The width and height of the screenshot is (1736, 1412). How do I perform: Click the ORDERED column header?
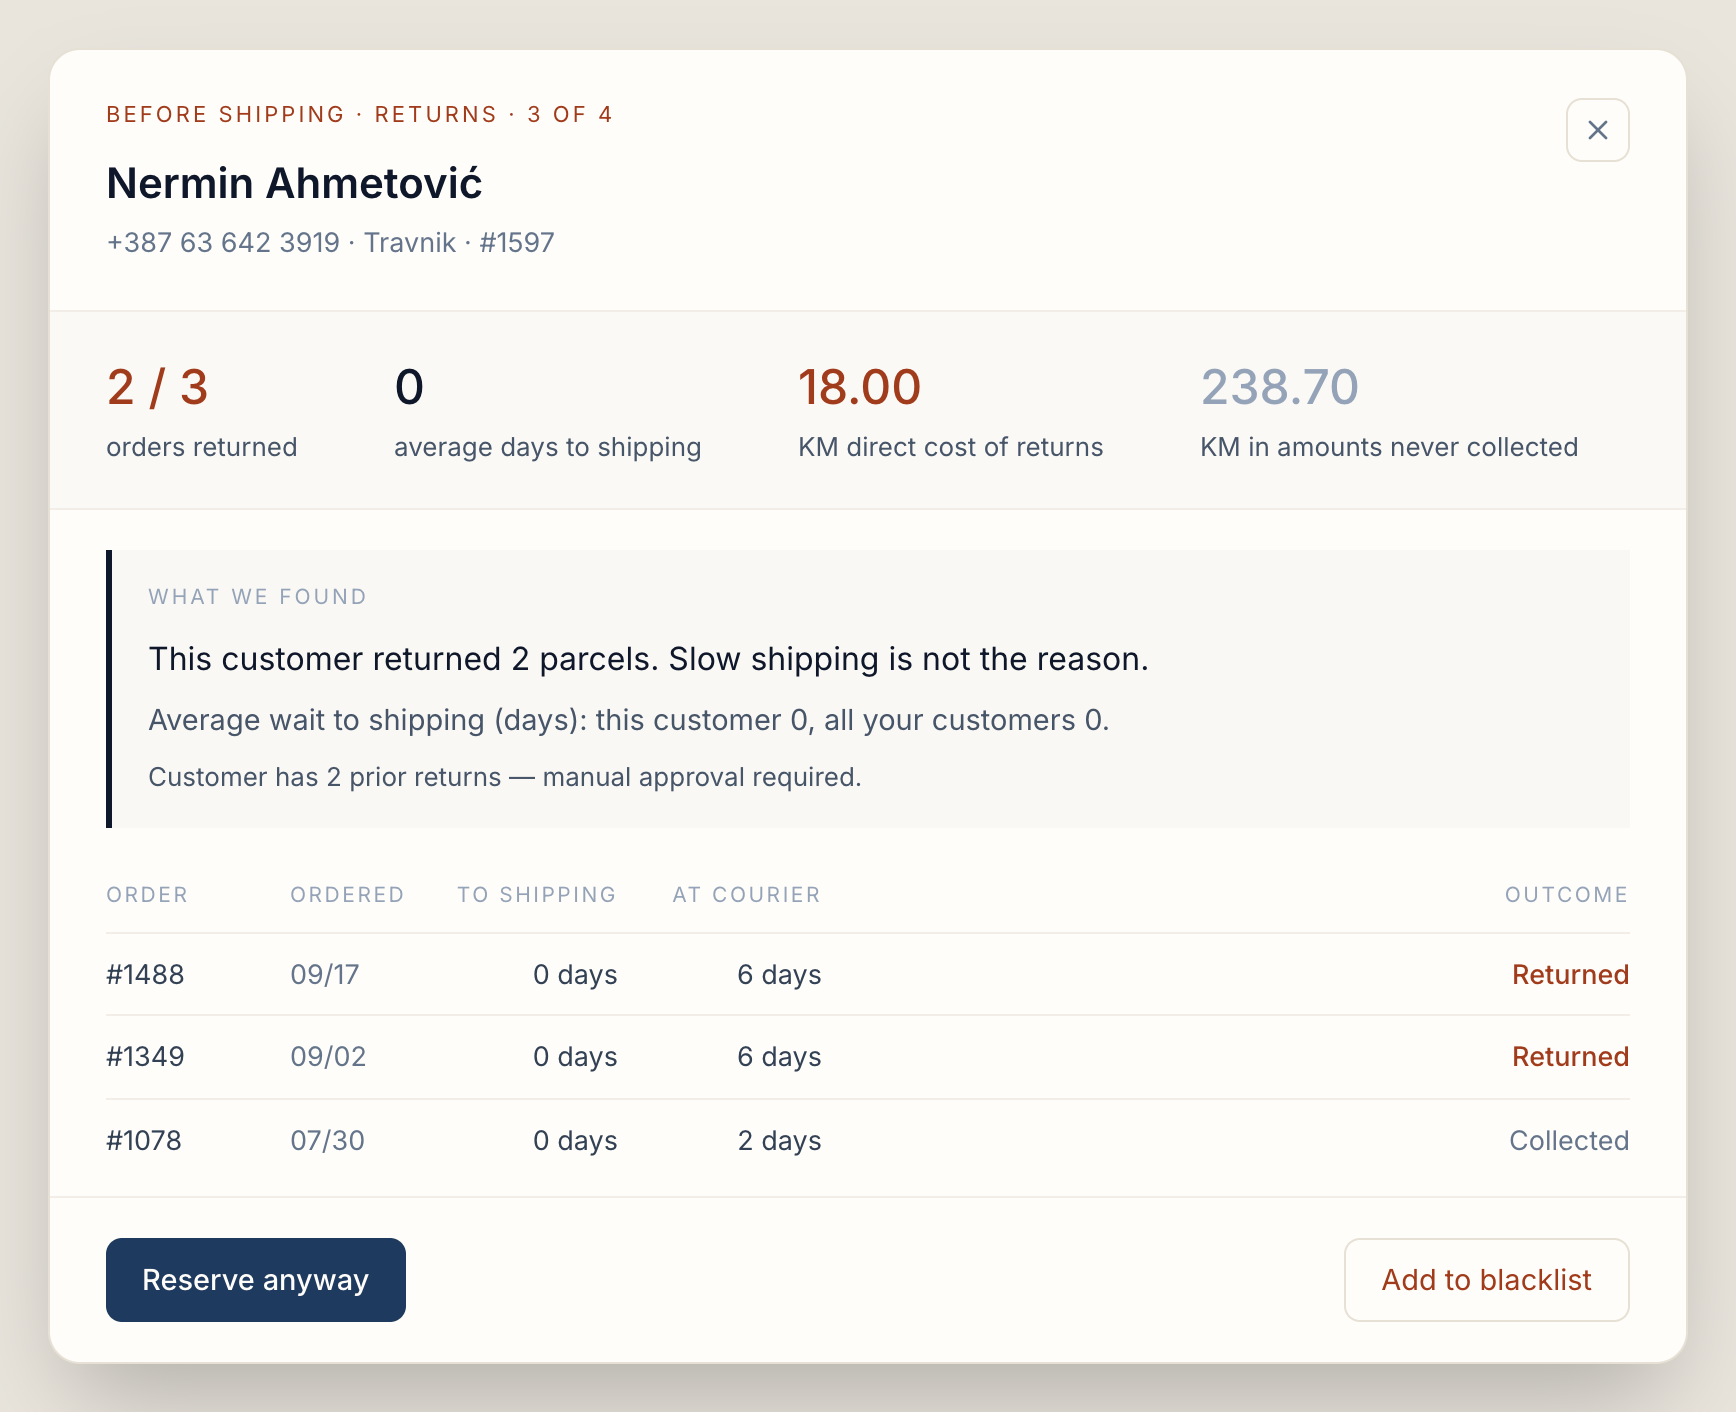click(x=347, y=895)
